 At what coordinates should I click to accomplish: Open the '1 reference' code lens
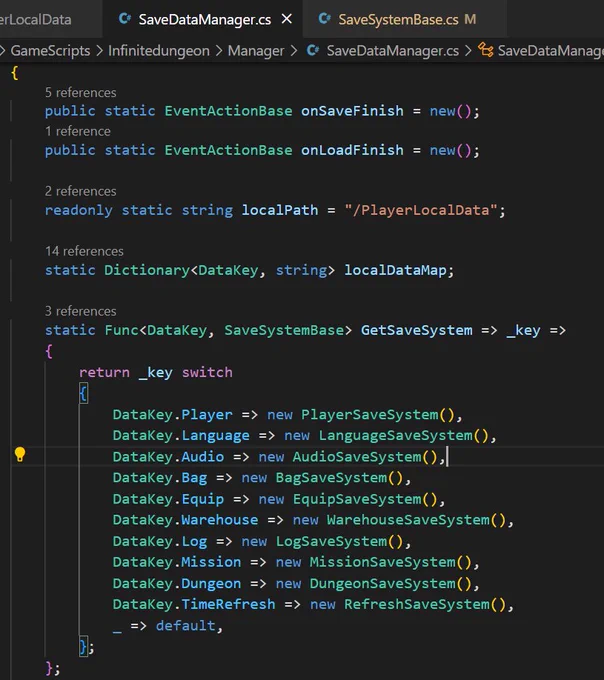click(78, 131)
